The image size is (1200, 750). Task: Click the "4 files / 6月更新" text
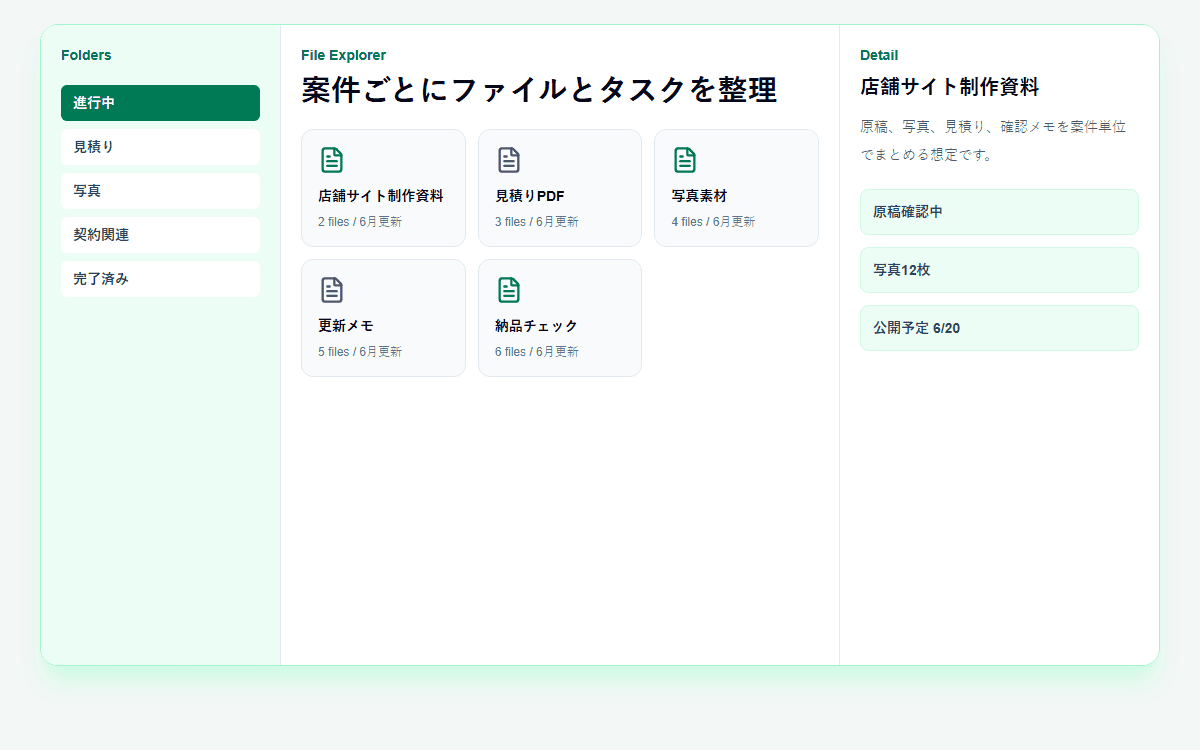tap(713, 222)
